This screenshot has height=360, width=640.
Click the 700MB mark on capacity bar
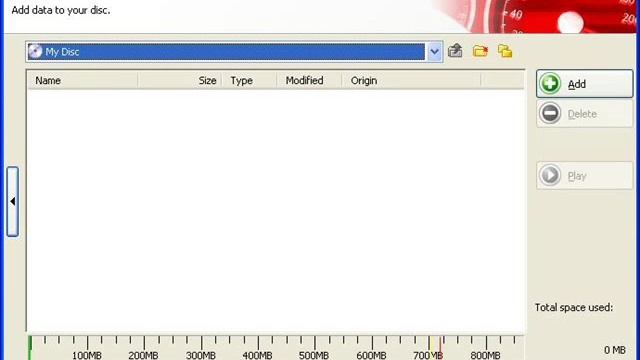tap(428, 355)
